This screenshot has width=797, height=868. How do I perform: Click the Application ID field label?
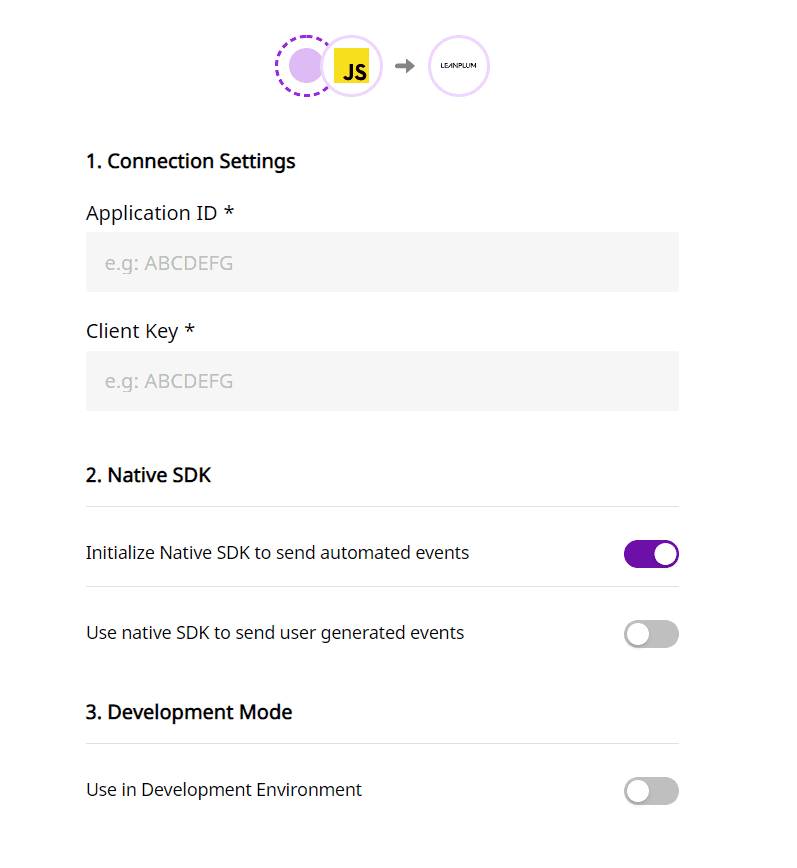152,213
